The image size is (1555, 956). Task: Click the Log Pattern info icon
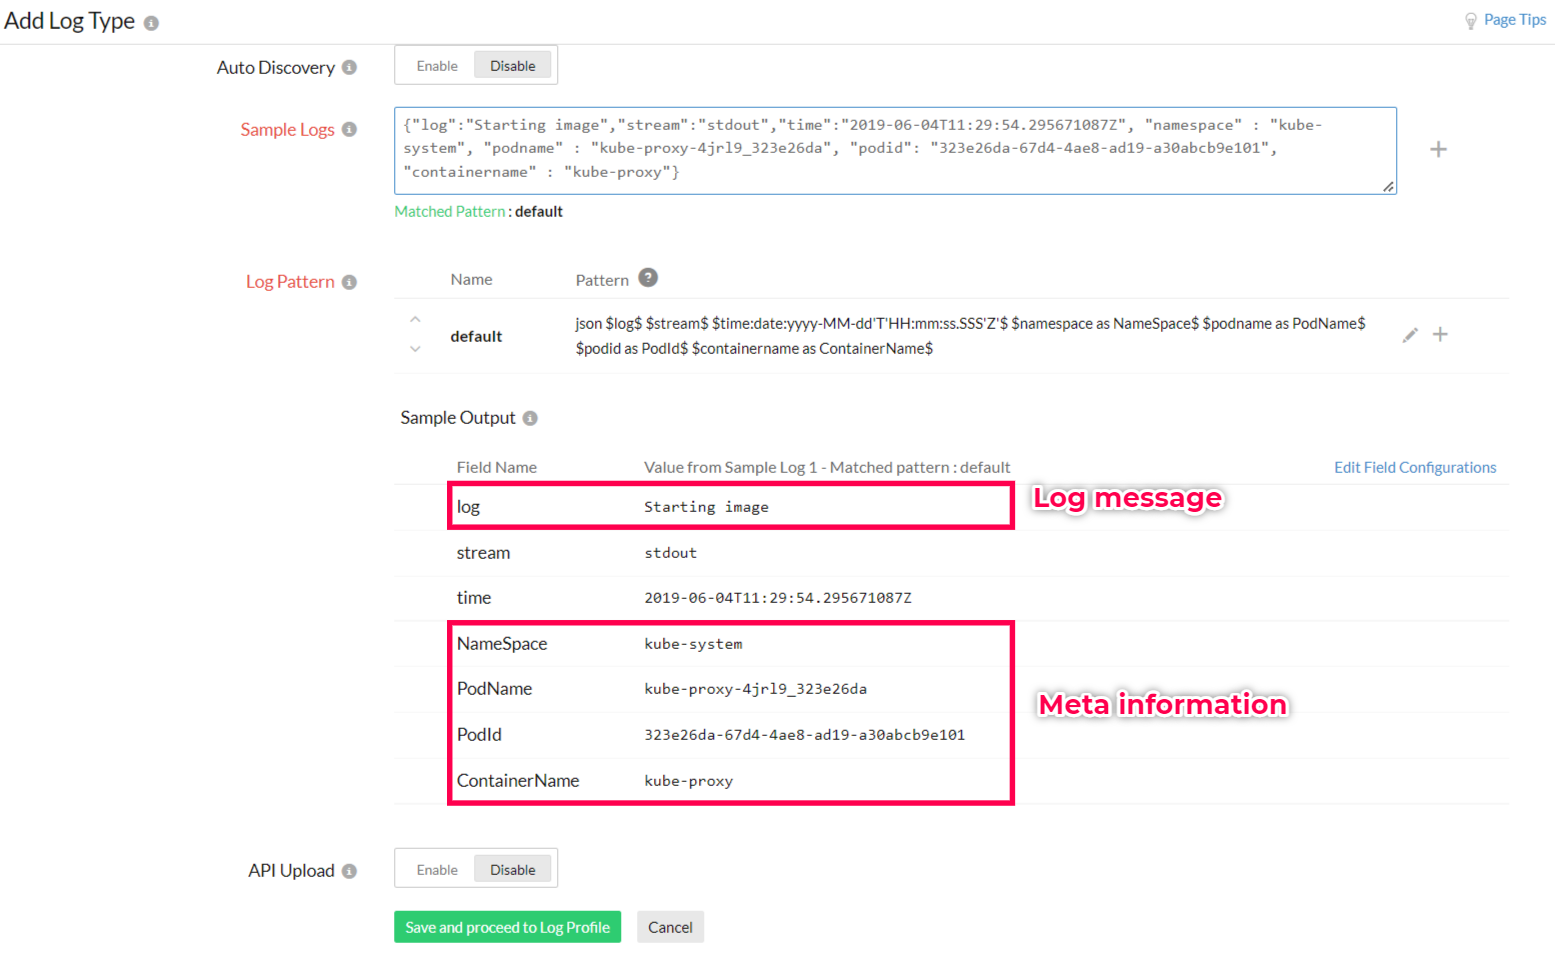pos(349,282)
